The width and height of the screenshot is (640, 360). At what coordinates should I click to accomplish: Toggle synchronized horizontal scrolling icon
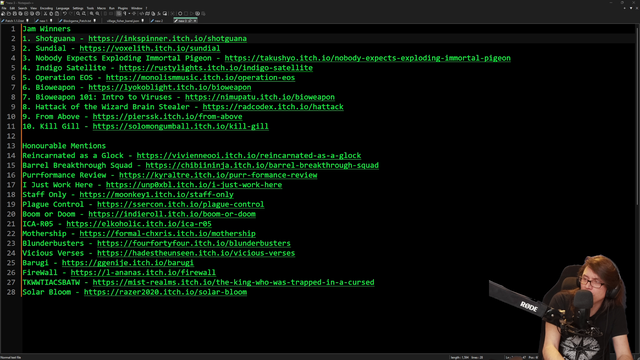tap(111, 13)
